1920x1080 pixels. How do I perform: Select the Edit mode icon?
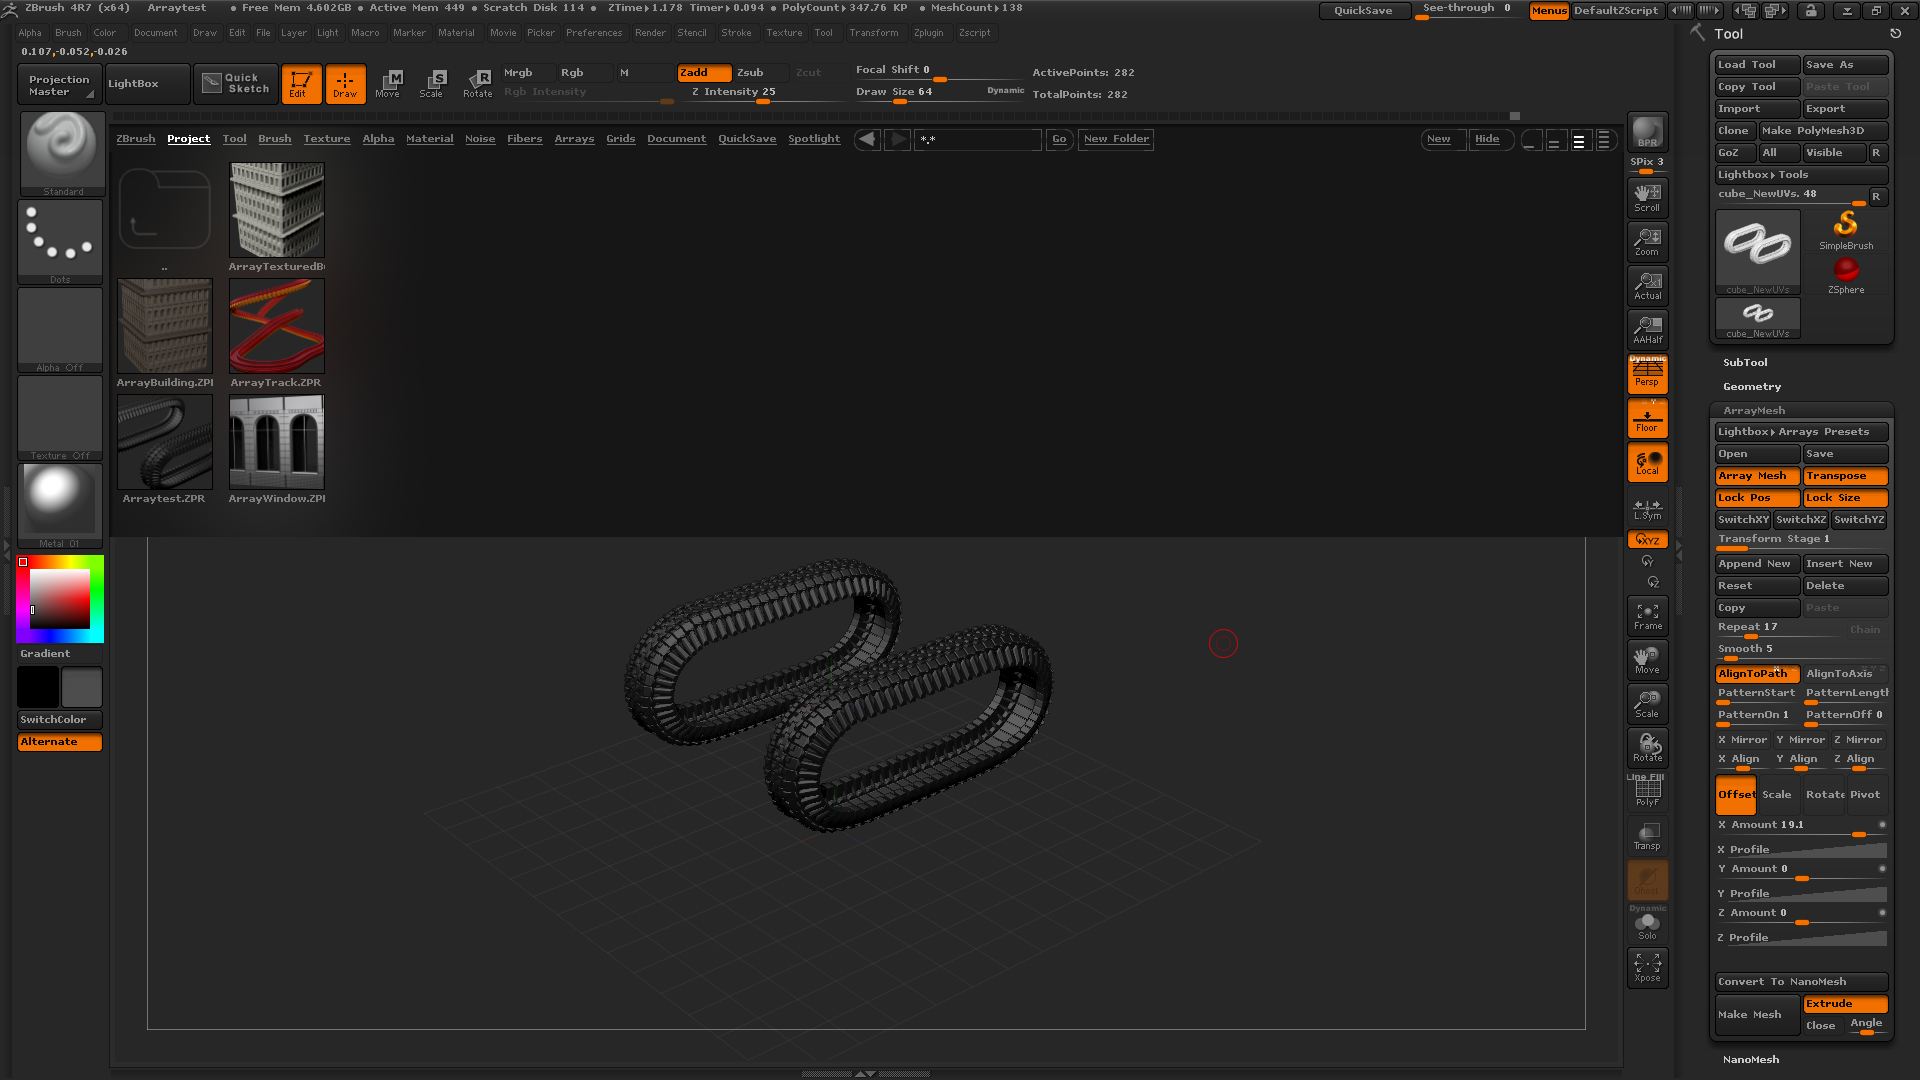coord(301,84)
